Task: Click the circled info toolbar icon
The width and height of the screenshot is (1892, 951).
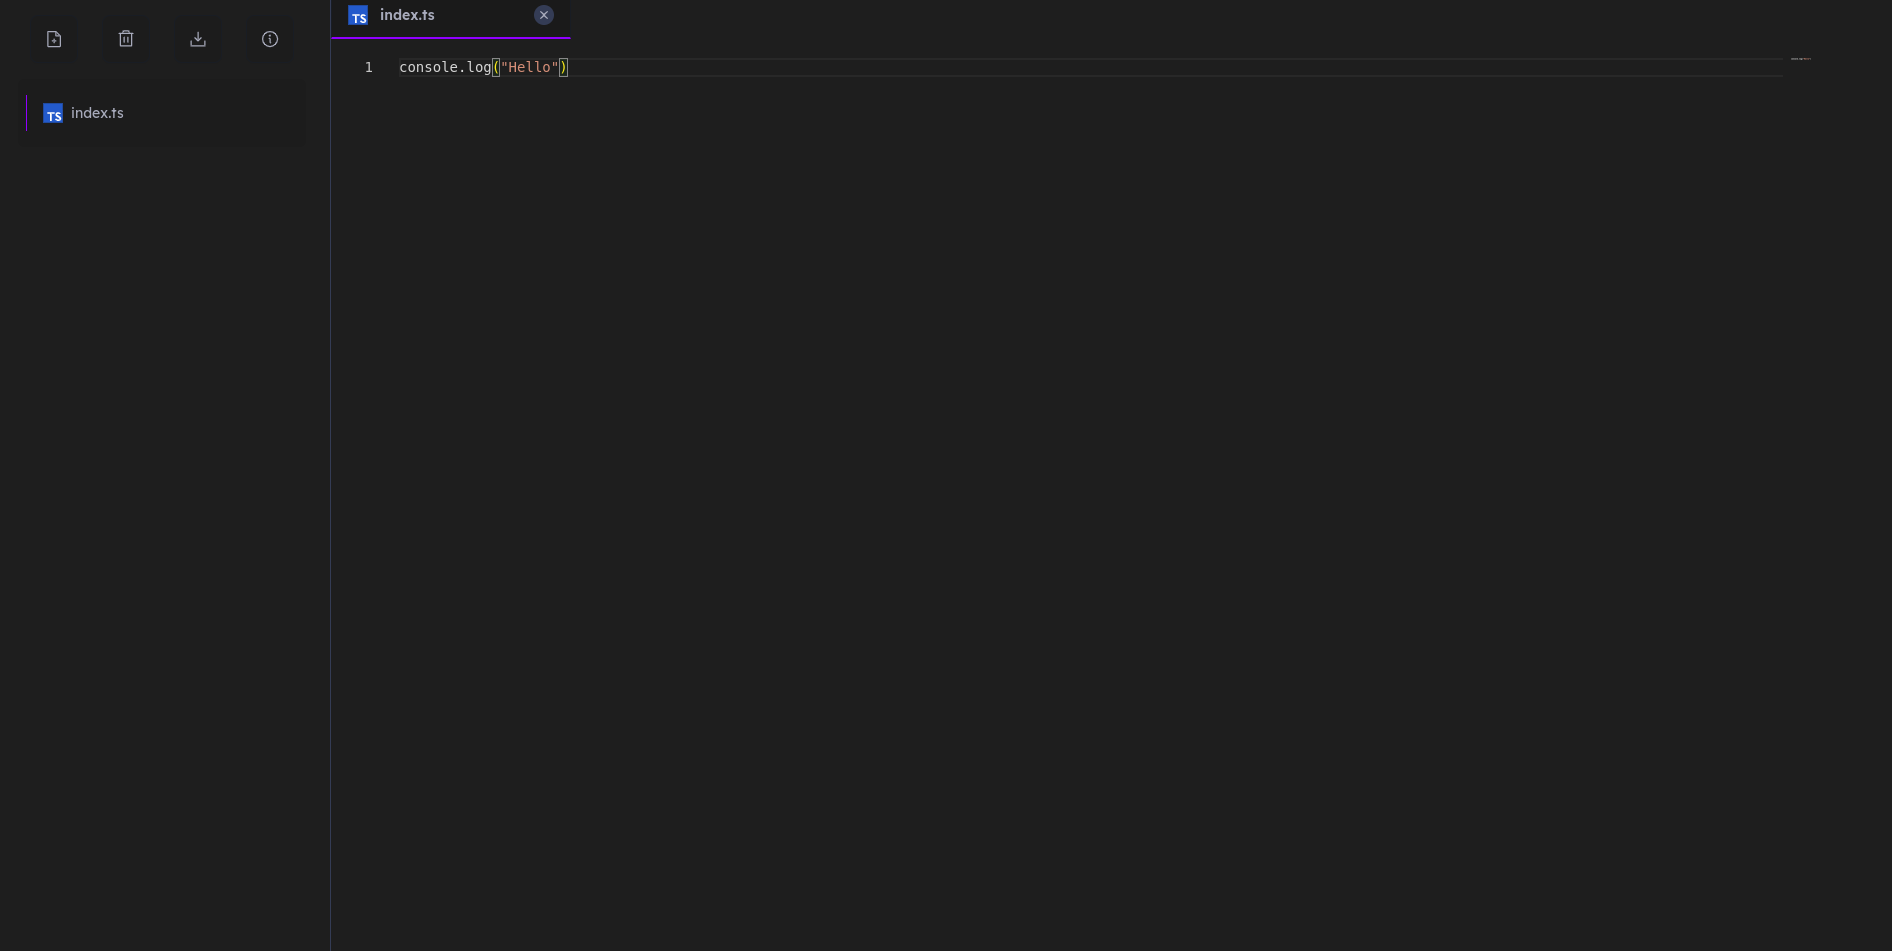Action: (269, 39)
